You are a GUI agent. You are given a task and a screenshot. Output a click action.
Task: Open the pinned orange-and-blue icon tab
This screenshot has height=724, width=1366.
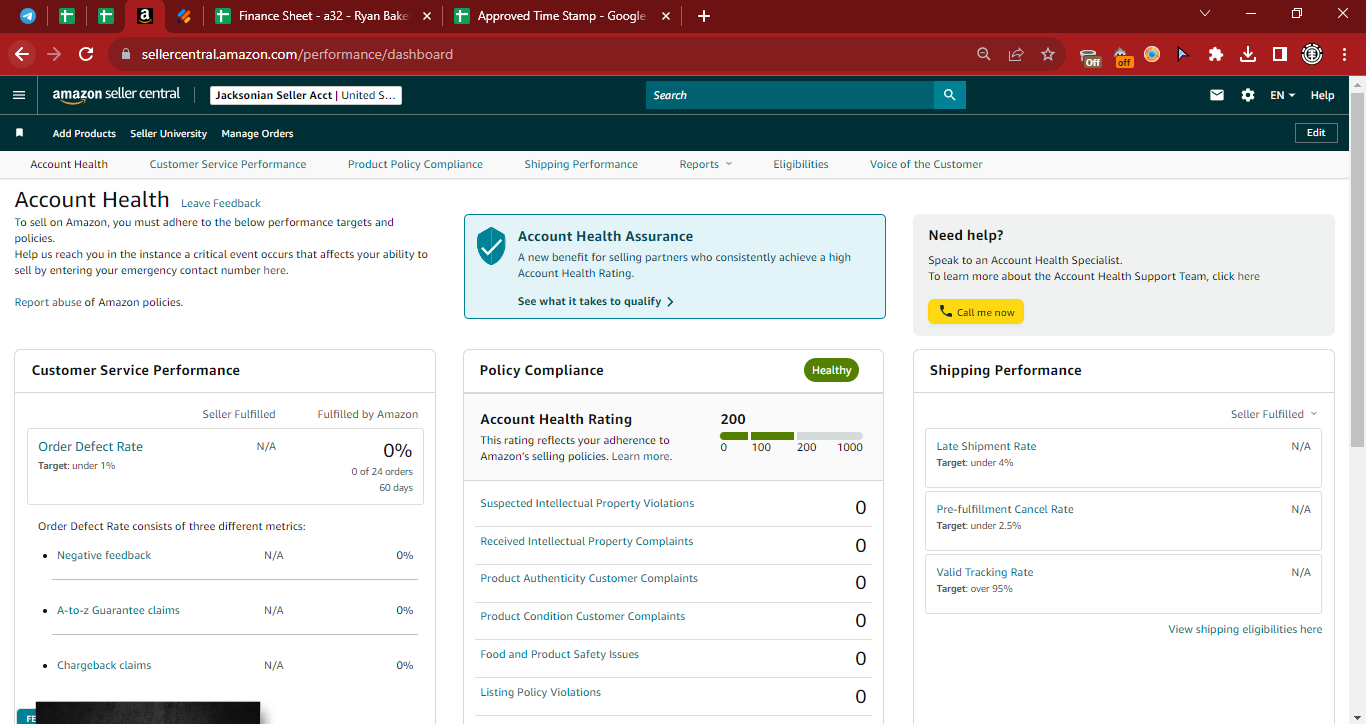183,16
